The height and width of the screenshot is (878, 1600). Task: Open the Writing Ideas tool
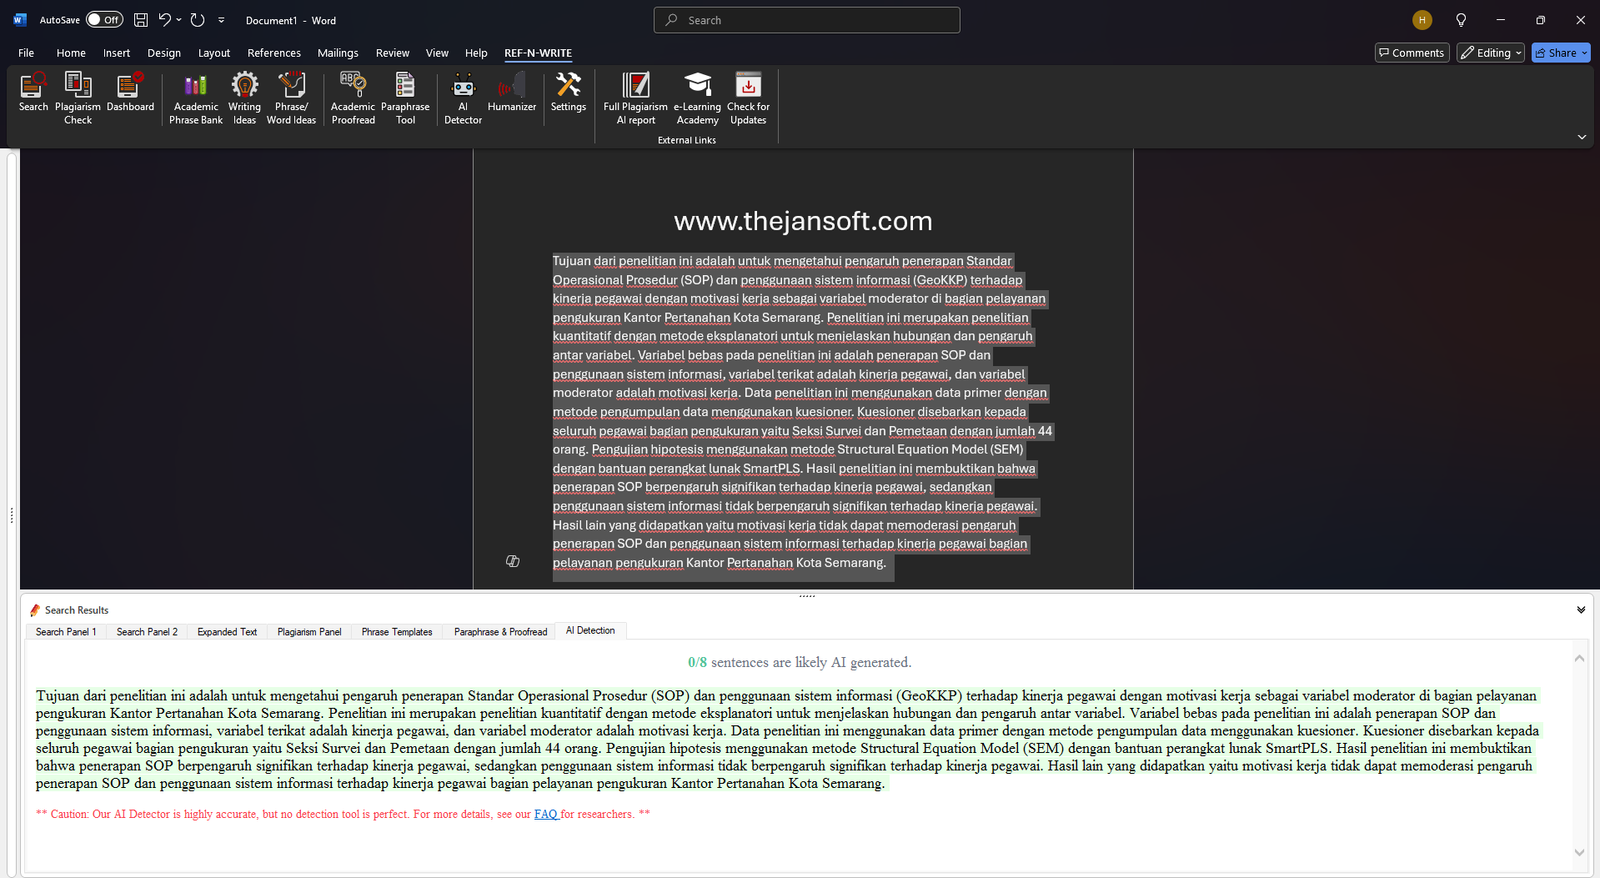point(244,98)
